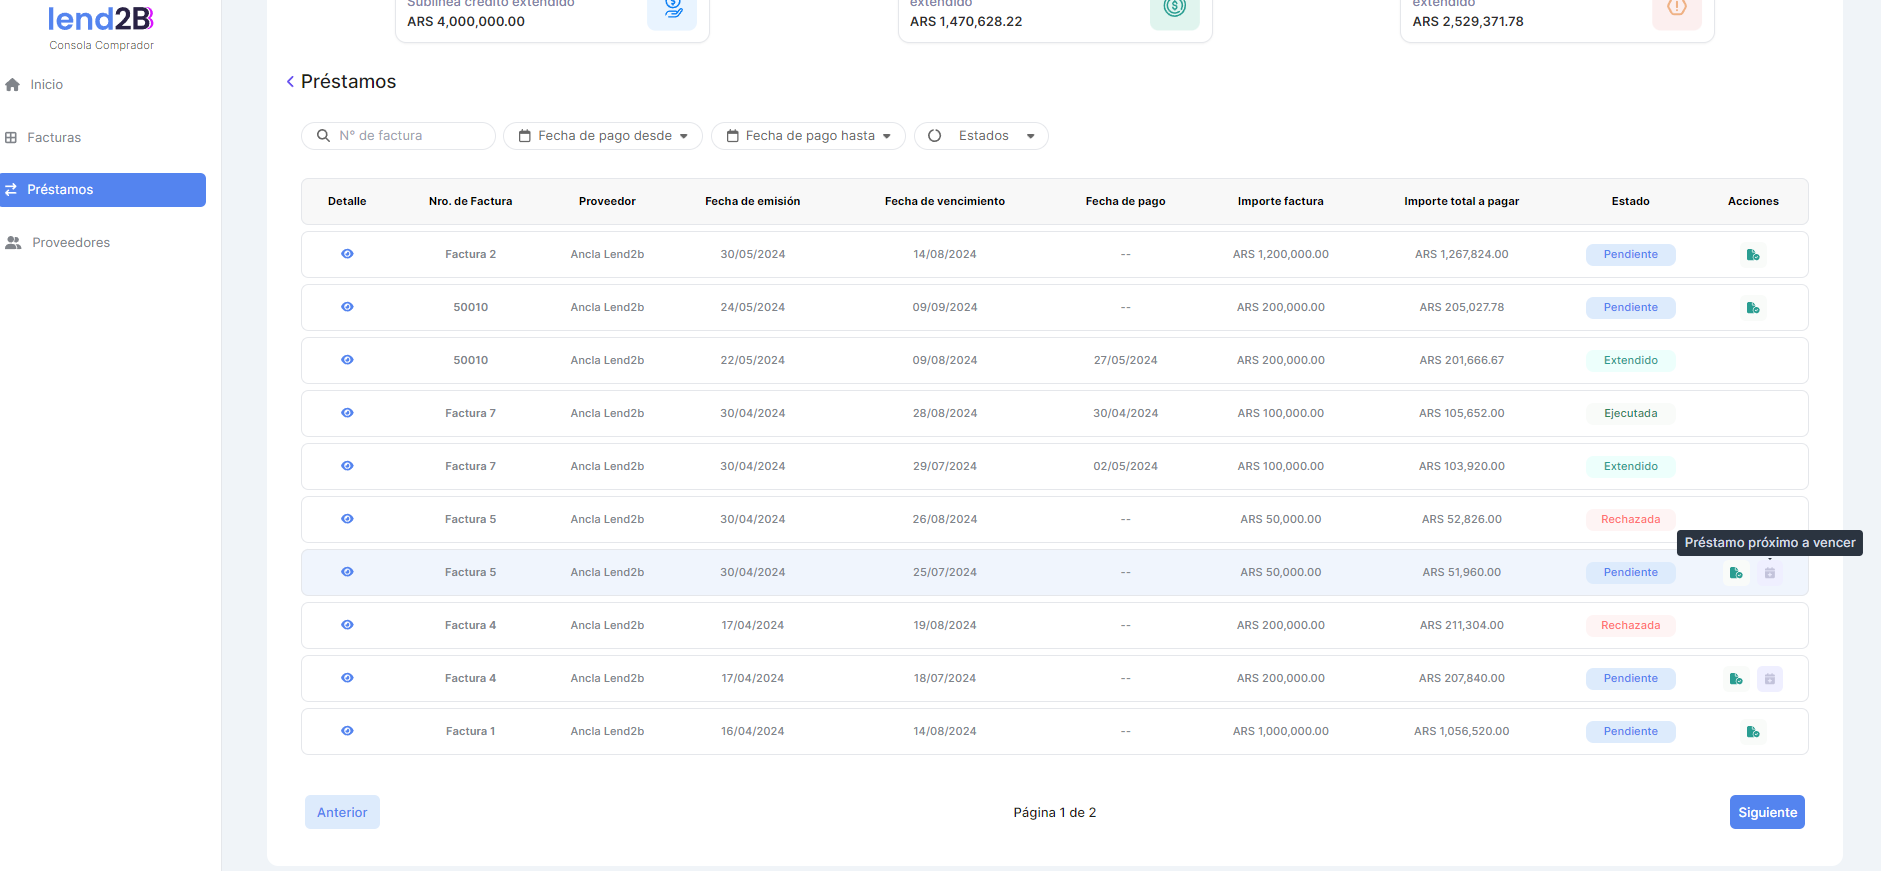Open the Estados filter dropdown
Screen dimensions: 1881x871
[981, 136]
